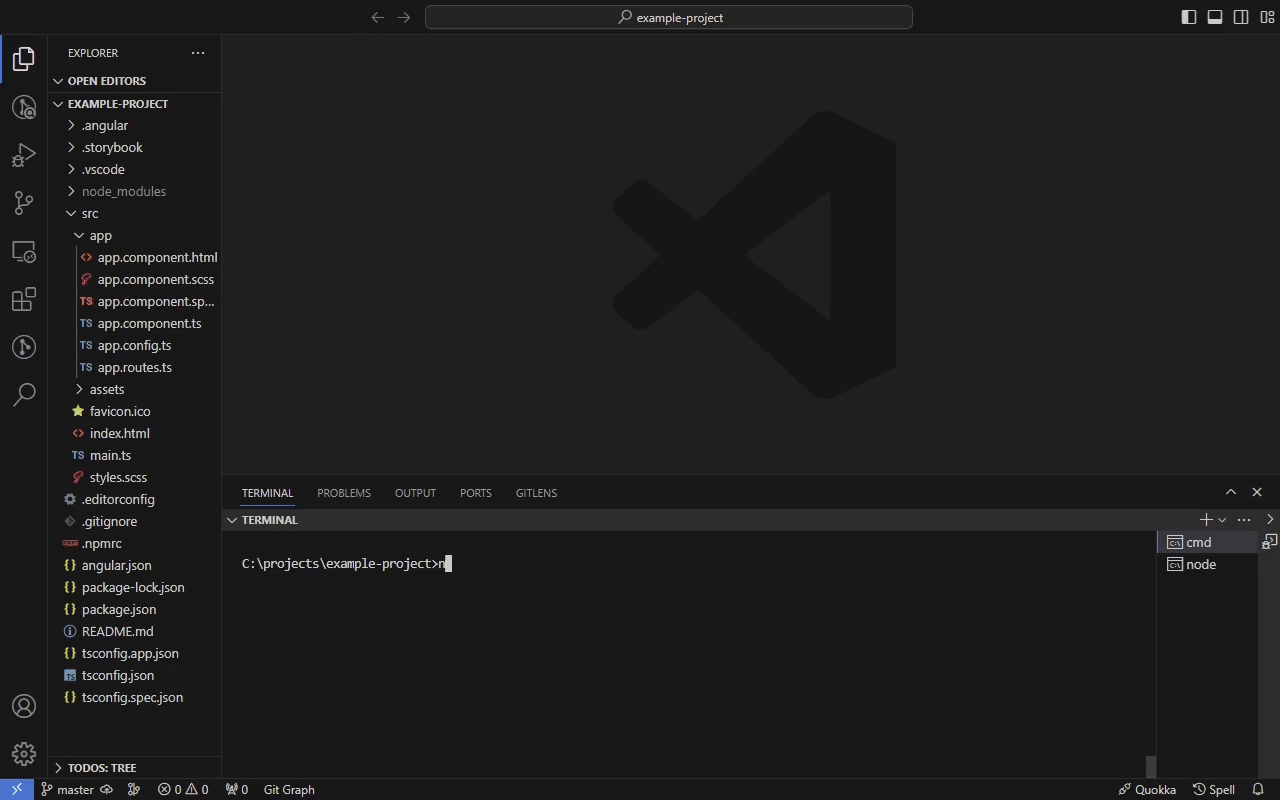The width and height of the screenshot is (1280, 800).
Task: Open the Search view in activity bar
Action: 24,395
